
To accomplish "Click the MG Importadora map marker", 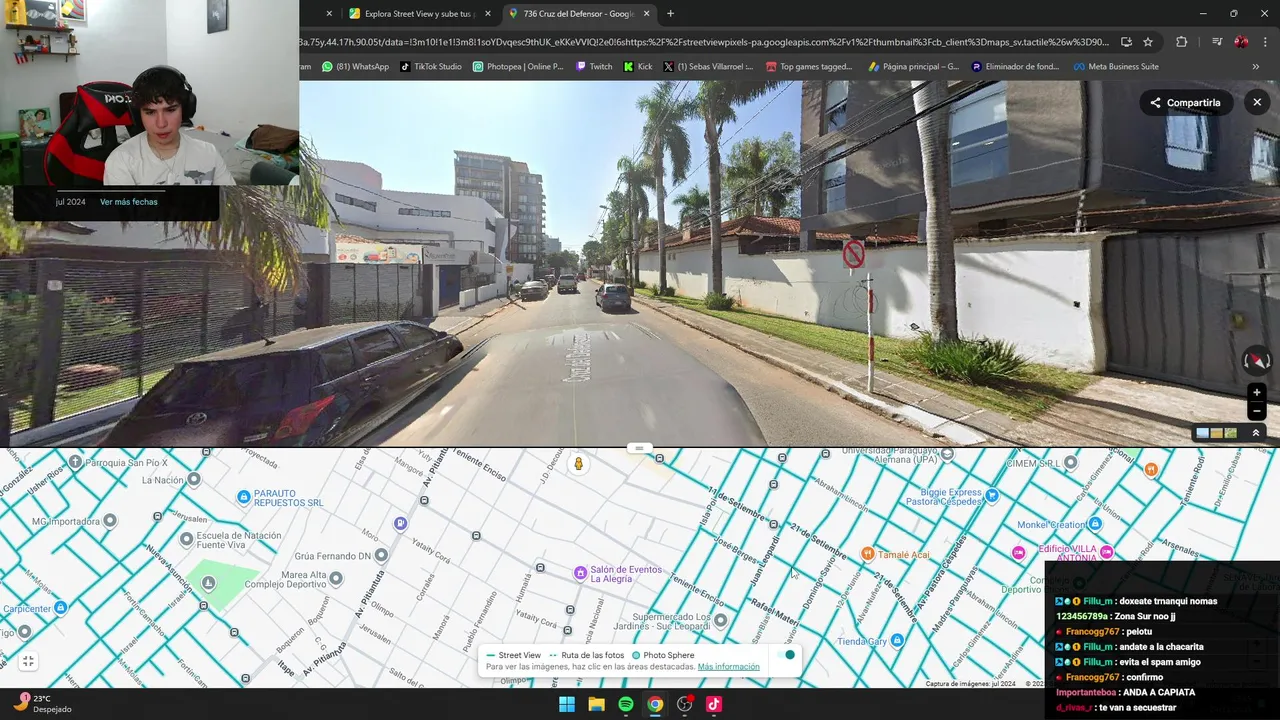I will (110, 521).
